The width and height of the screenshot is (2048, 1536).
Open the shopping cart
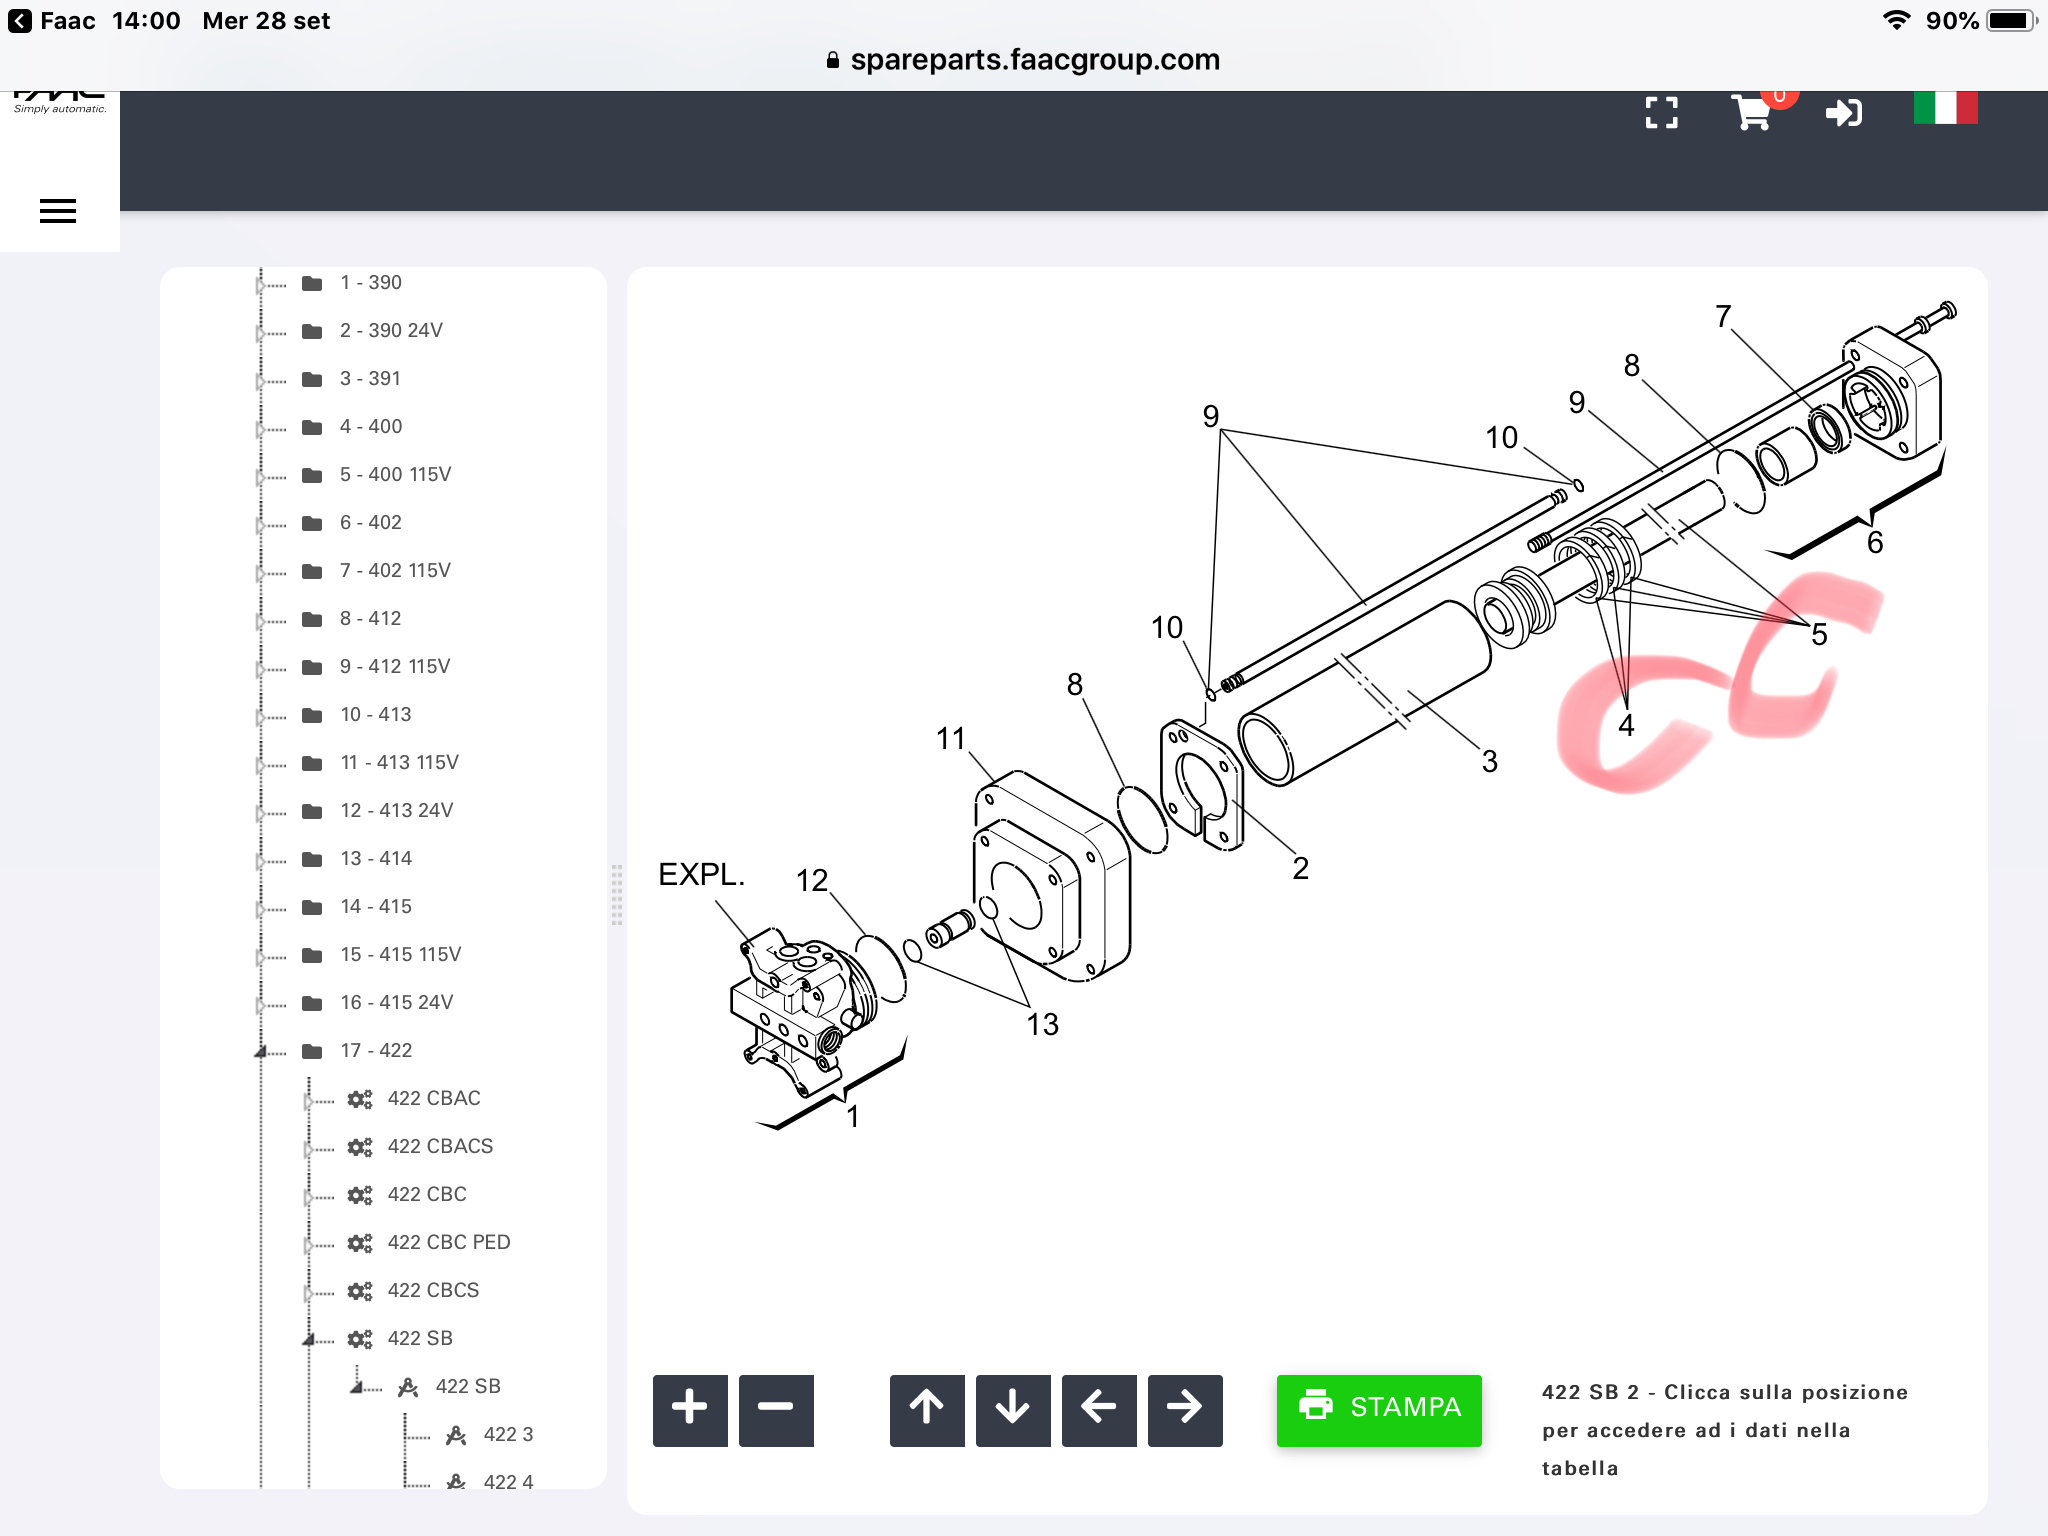click(1752, 113)
